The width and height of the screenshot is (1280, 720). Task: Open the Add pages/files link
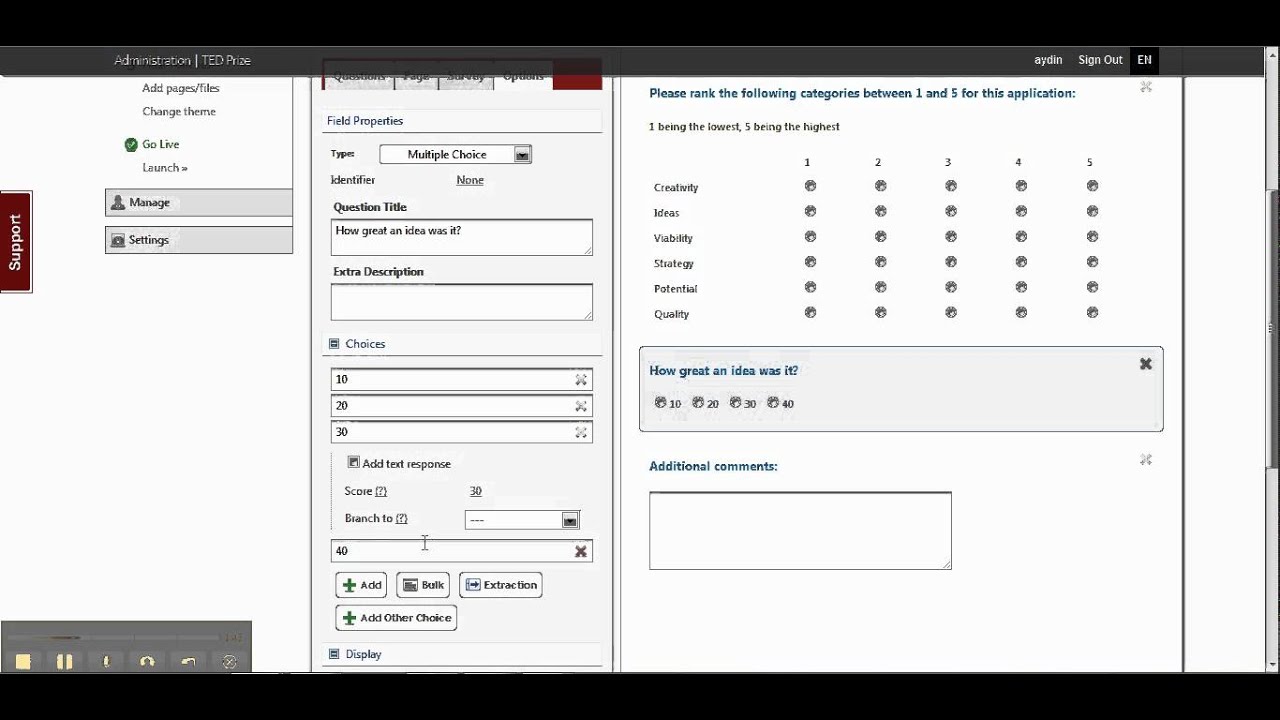[181, 88]
